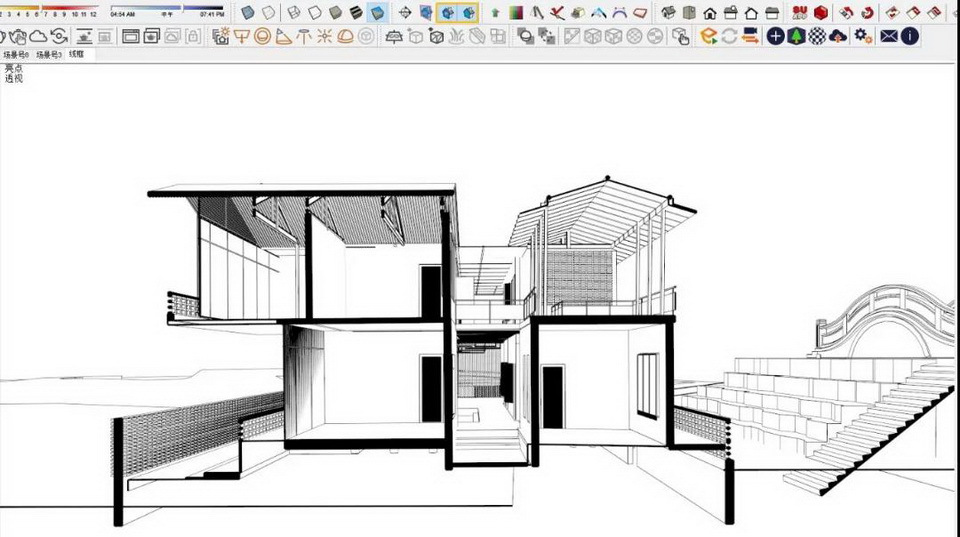This screenshot has width=960, height=537.
Task: Toggle the Display Section Planes button
Action: tap(447, 13)
